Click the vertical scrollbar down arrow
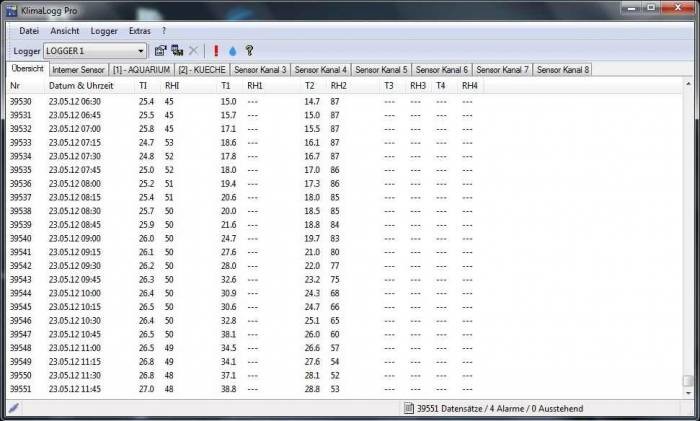This screenshot has height=421, width=700. (x=687, y=392)
